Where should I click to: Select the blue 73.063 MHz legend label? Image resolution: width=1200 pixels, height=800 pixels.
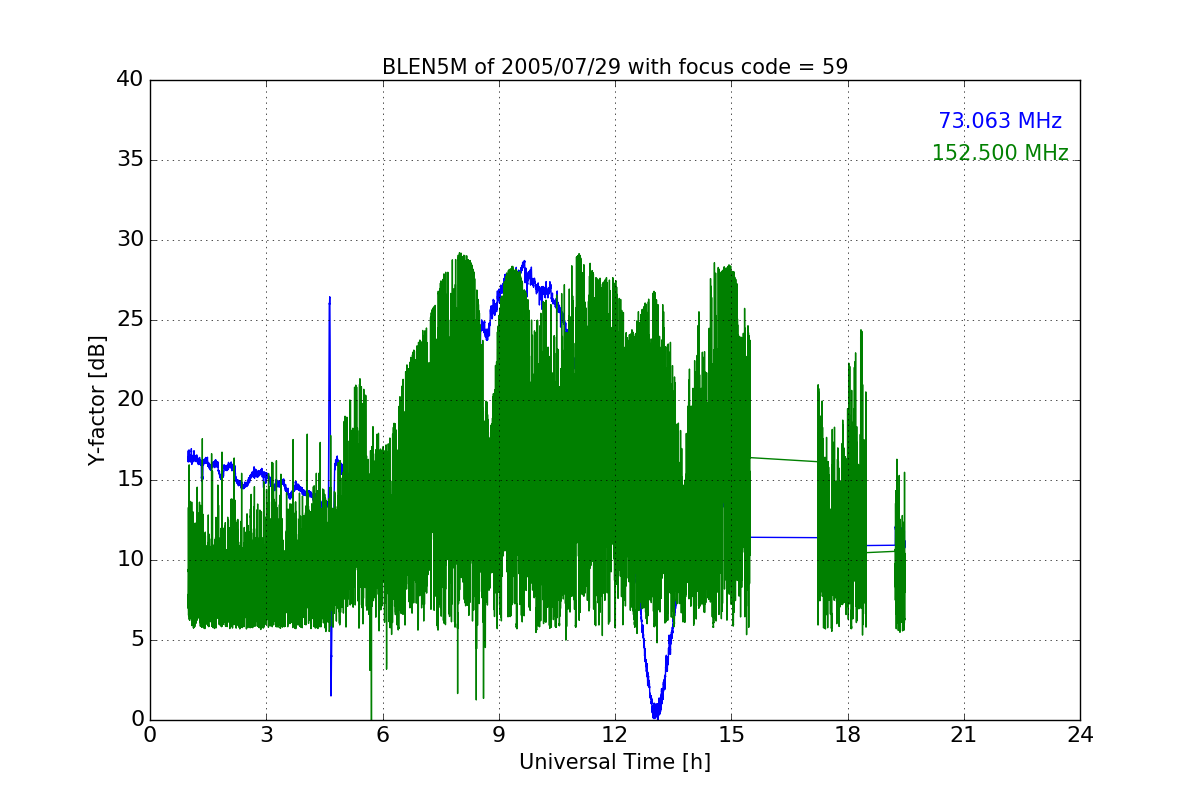(1000, 121)
